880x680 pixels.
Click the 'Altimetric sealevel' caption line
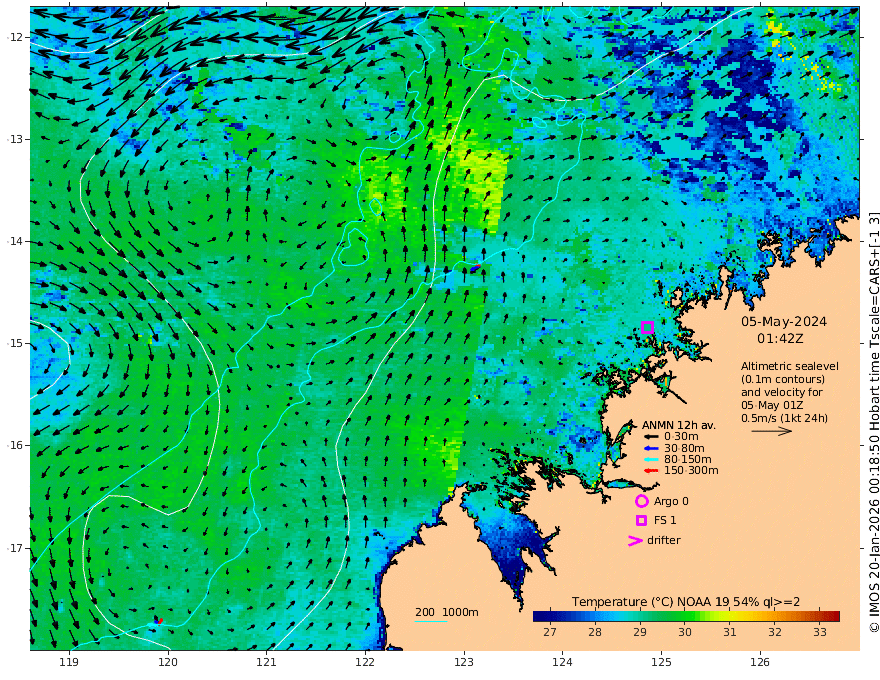[790, 366]
